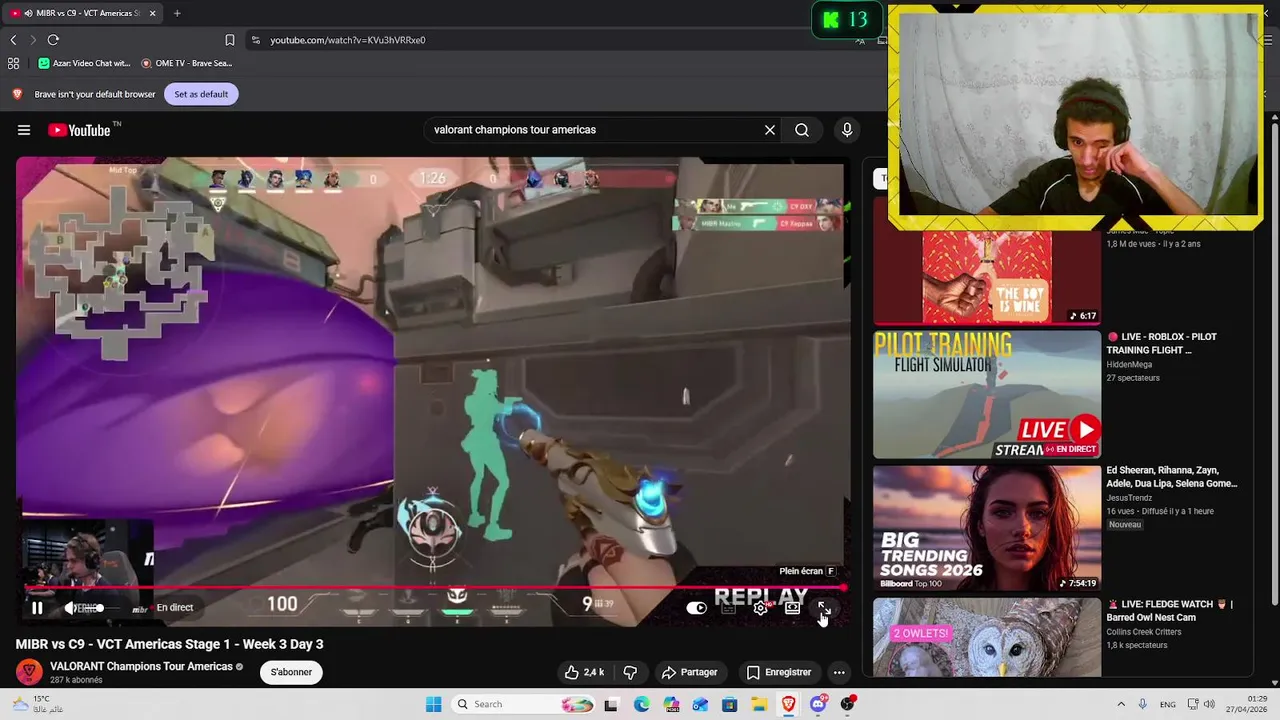Click Set as default browser button

pos(201,94)
